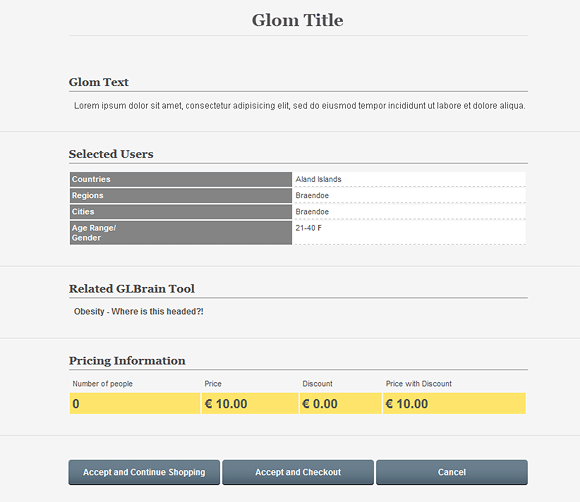Click the Price cell showing € 10.00
This screenshot has height=502, width=580.
[x=250, y=404]
